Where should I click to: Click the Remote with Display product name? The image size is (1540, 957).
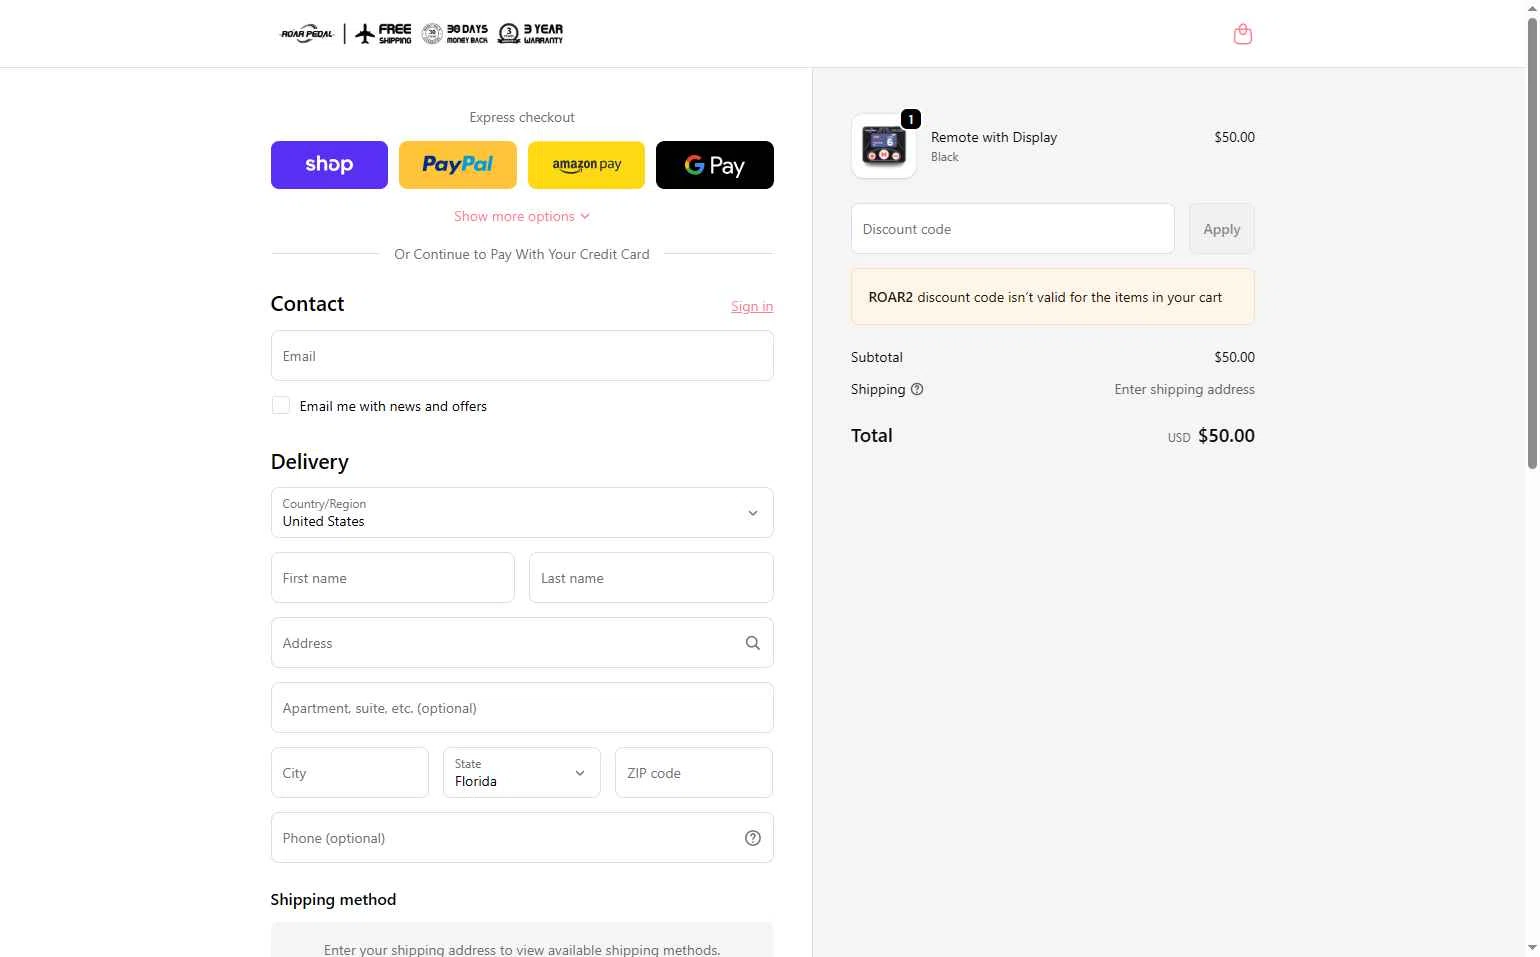click(x=994, y=137)
